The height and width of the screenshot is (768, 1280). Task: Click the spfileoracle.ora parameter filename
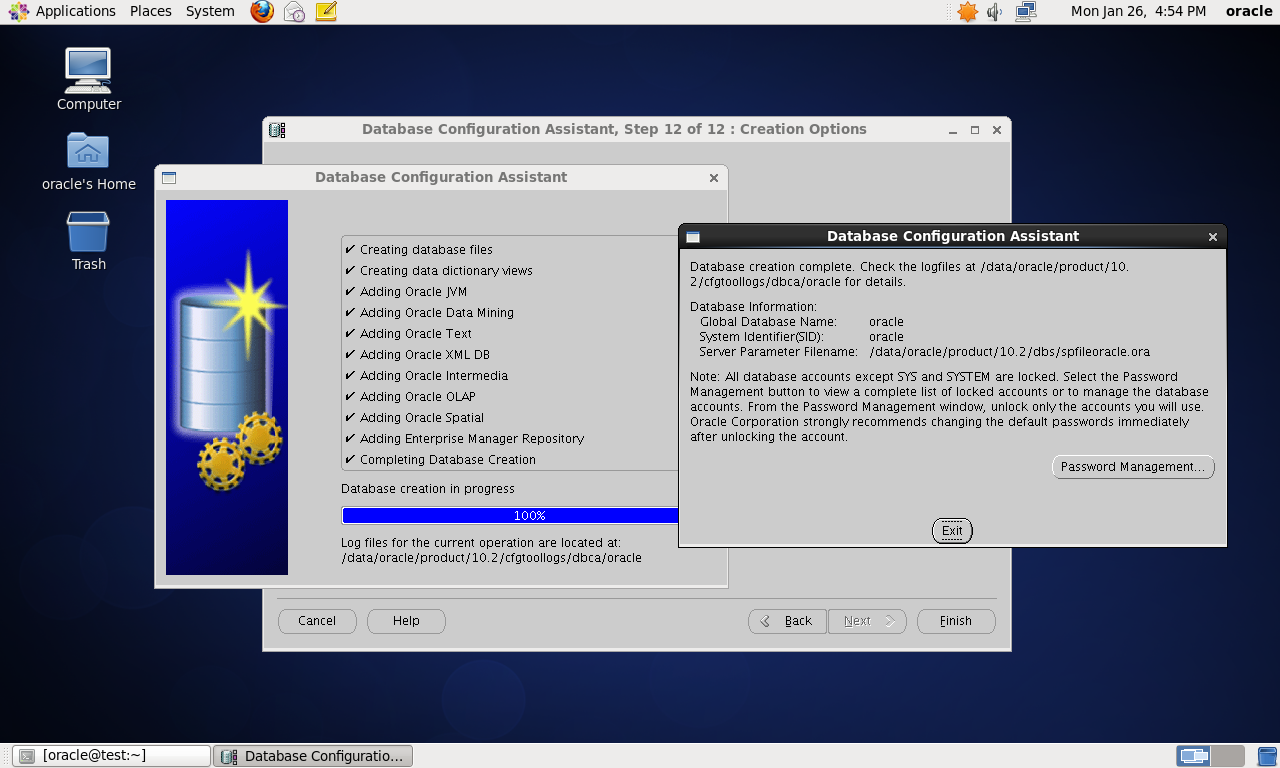(1010, 352)
